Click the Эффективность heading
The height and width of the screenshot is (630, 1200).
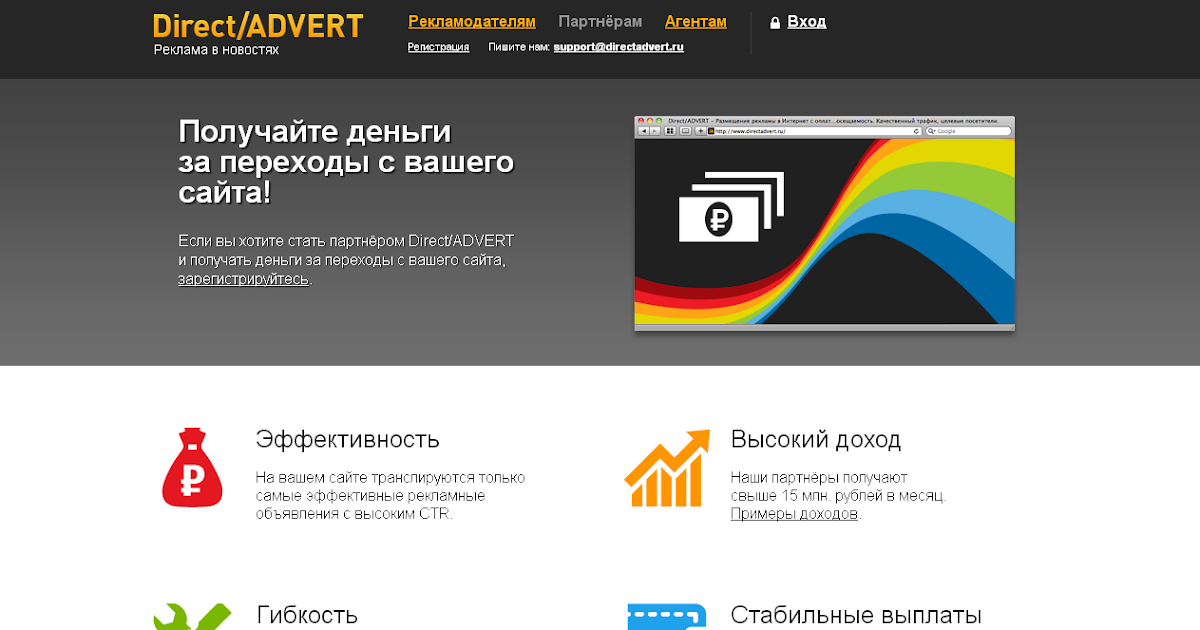click(347, 439)
